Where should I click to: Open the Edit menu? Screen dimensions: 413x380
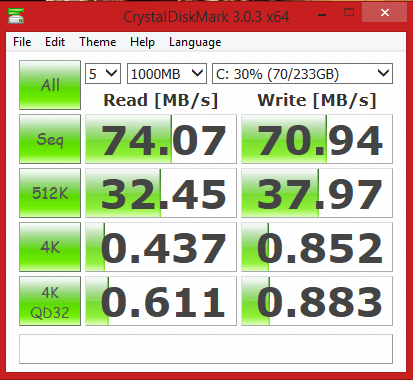tap(55, 42)
